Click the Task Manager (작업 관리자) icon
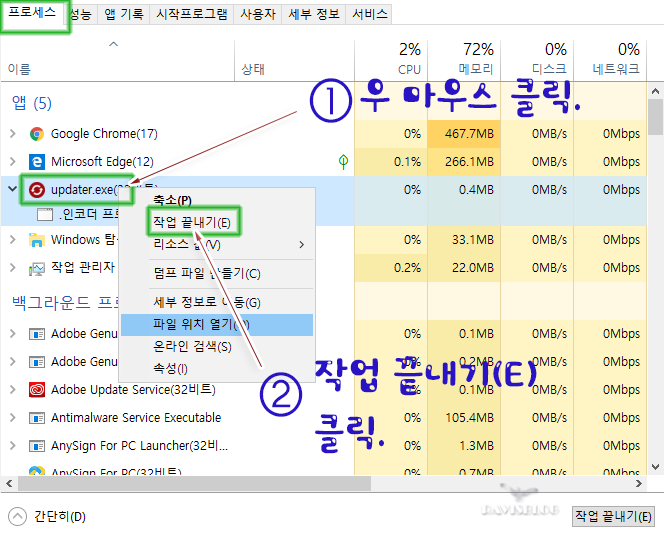The image size is (664, 541). (37, 268)
